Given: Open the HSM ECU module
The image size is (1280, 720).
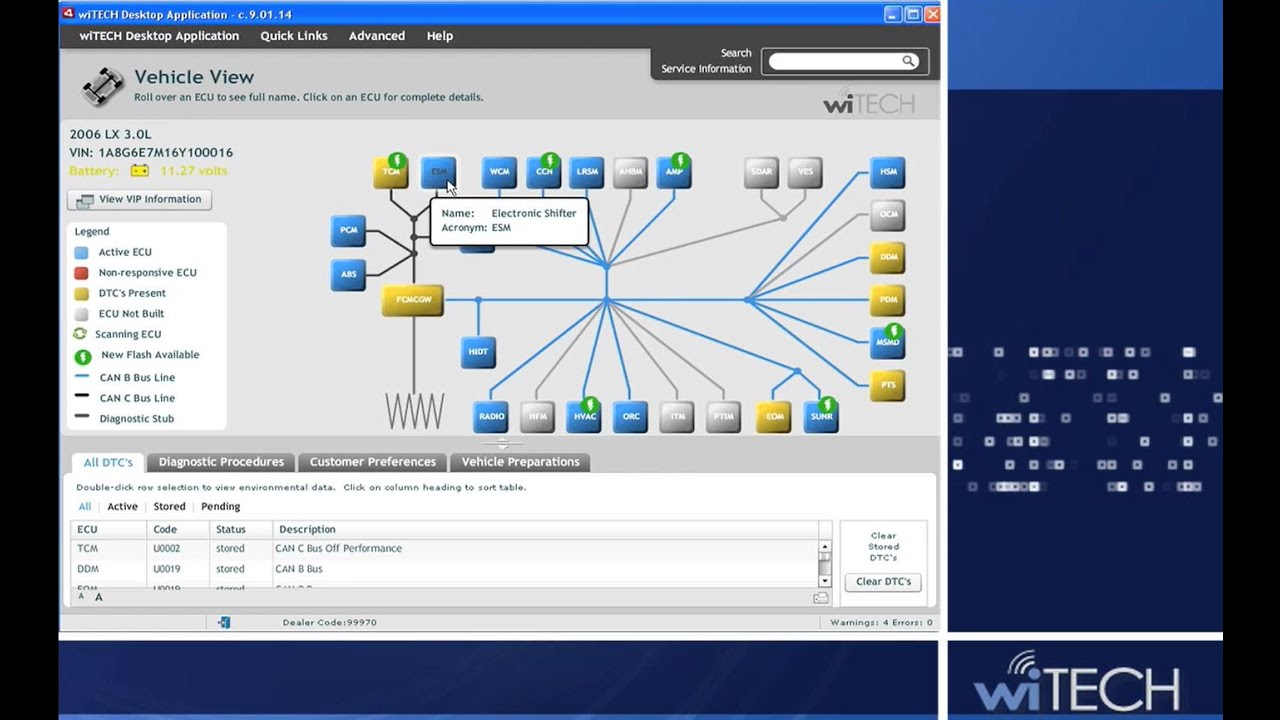Looking at the screenshot, I should point(888,172).
